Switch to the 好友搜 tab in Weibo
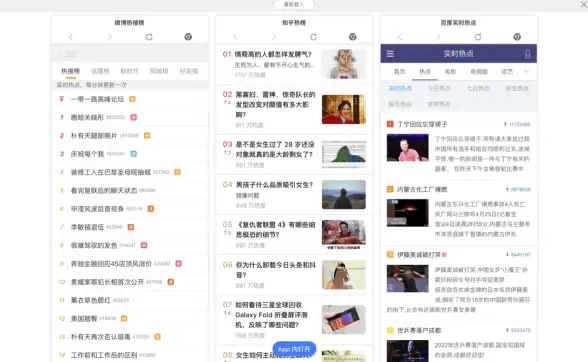The height and width of the screenshot is (362, 588). [189, 71]
